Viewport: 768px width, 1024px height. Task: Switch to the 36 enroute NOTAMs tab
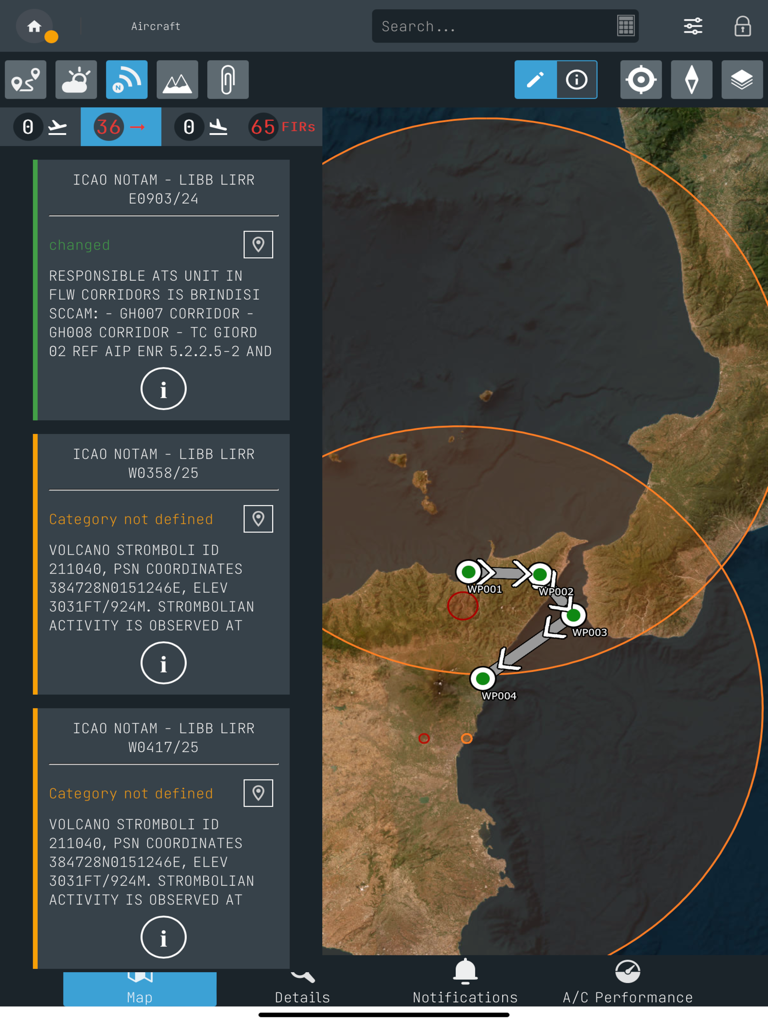tap(121, 127)
